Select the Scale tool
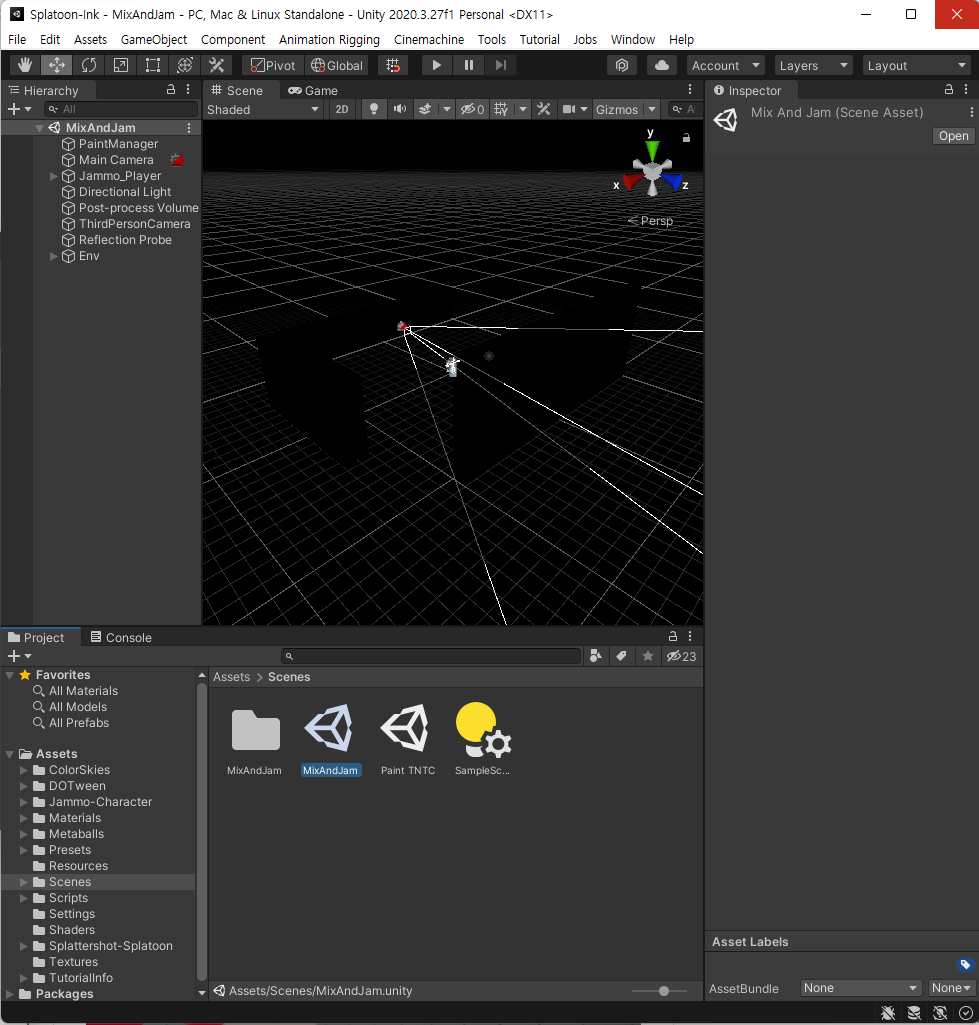979x1025 pixels. point(121,65)
